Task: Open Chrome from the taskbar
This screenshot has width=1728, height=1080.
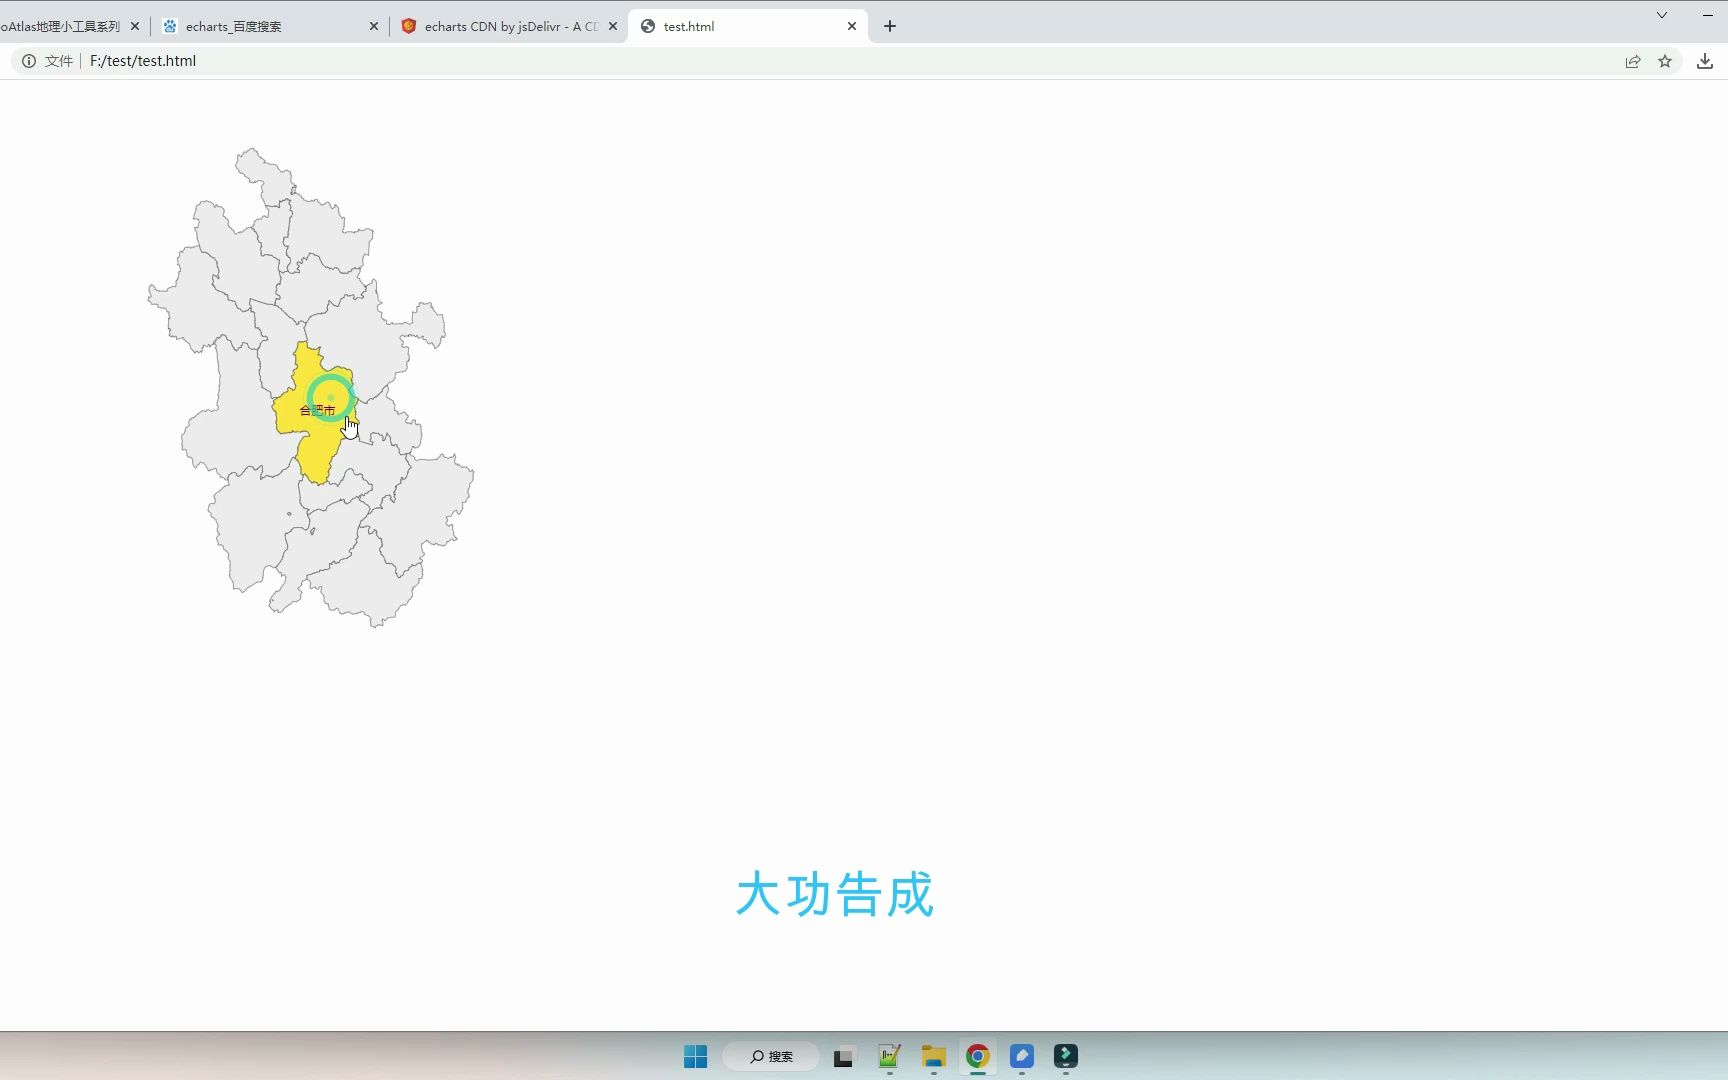Action: [x=978, y=1056]
